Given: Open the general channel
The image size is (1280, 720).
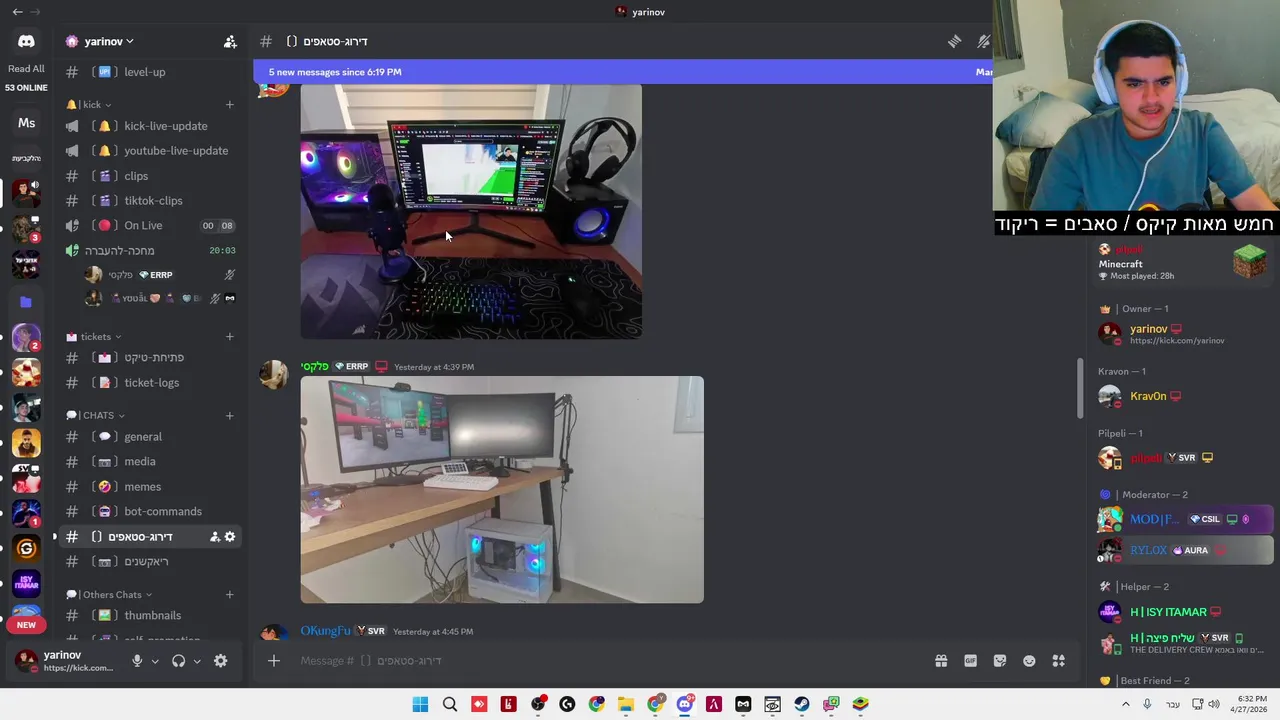Looking at the screenshot, I should 150,437.
